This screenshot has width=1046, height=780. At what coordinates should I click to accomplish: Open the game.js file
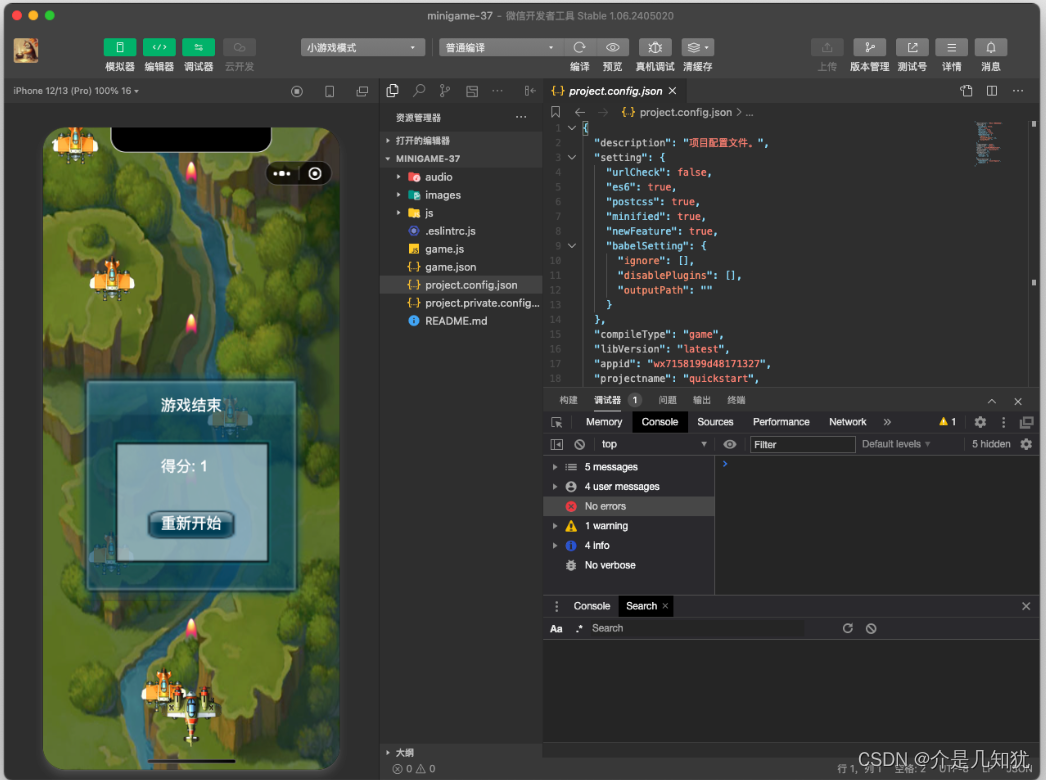coord(461,249)
